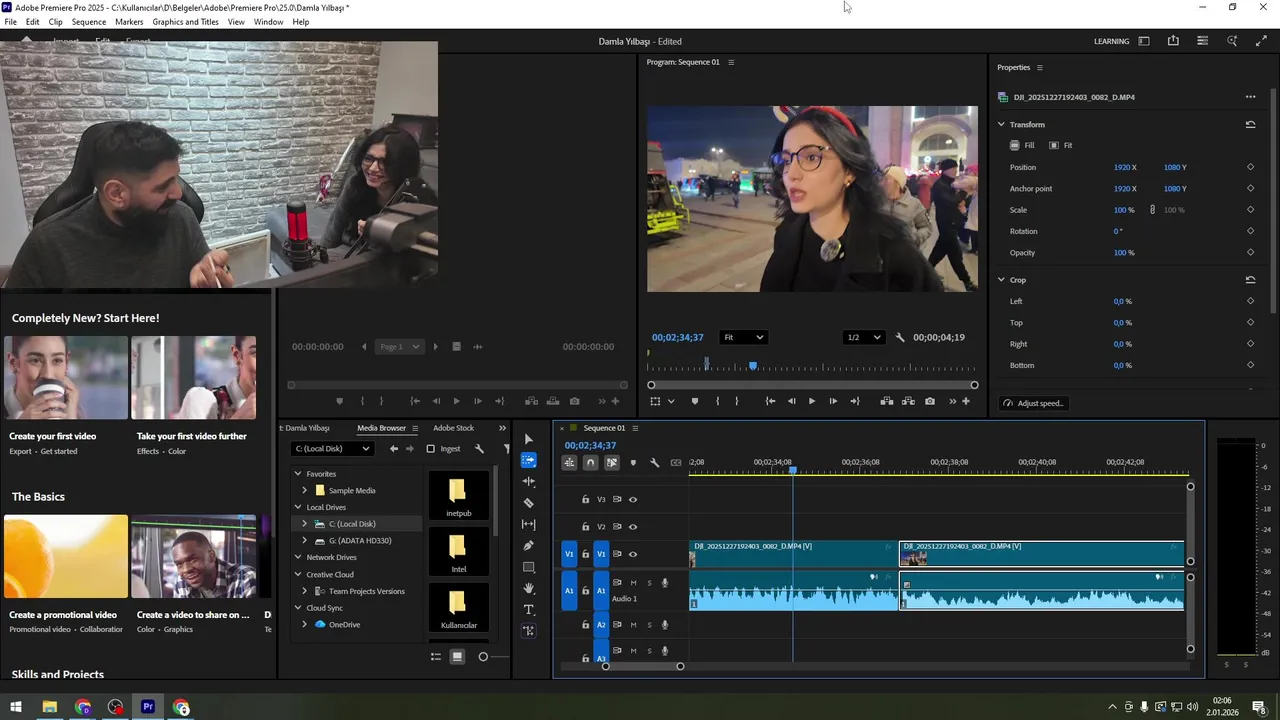Screen dimensions: 1280x720
Task: Mark In point in Program monitor
Action: 717,401
